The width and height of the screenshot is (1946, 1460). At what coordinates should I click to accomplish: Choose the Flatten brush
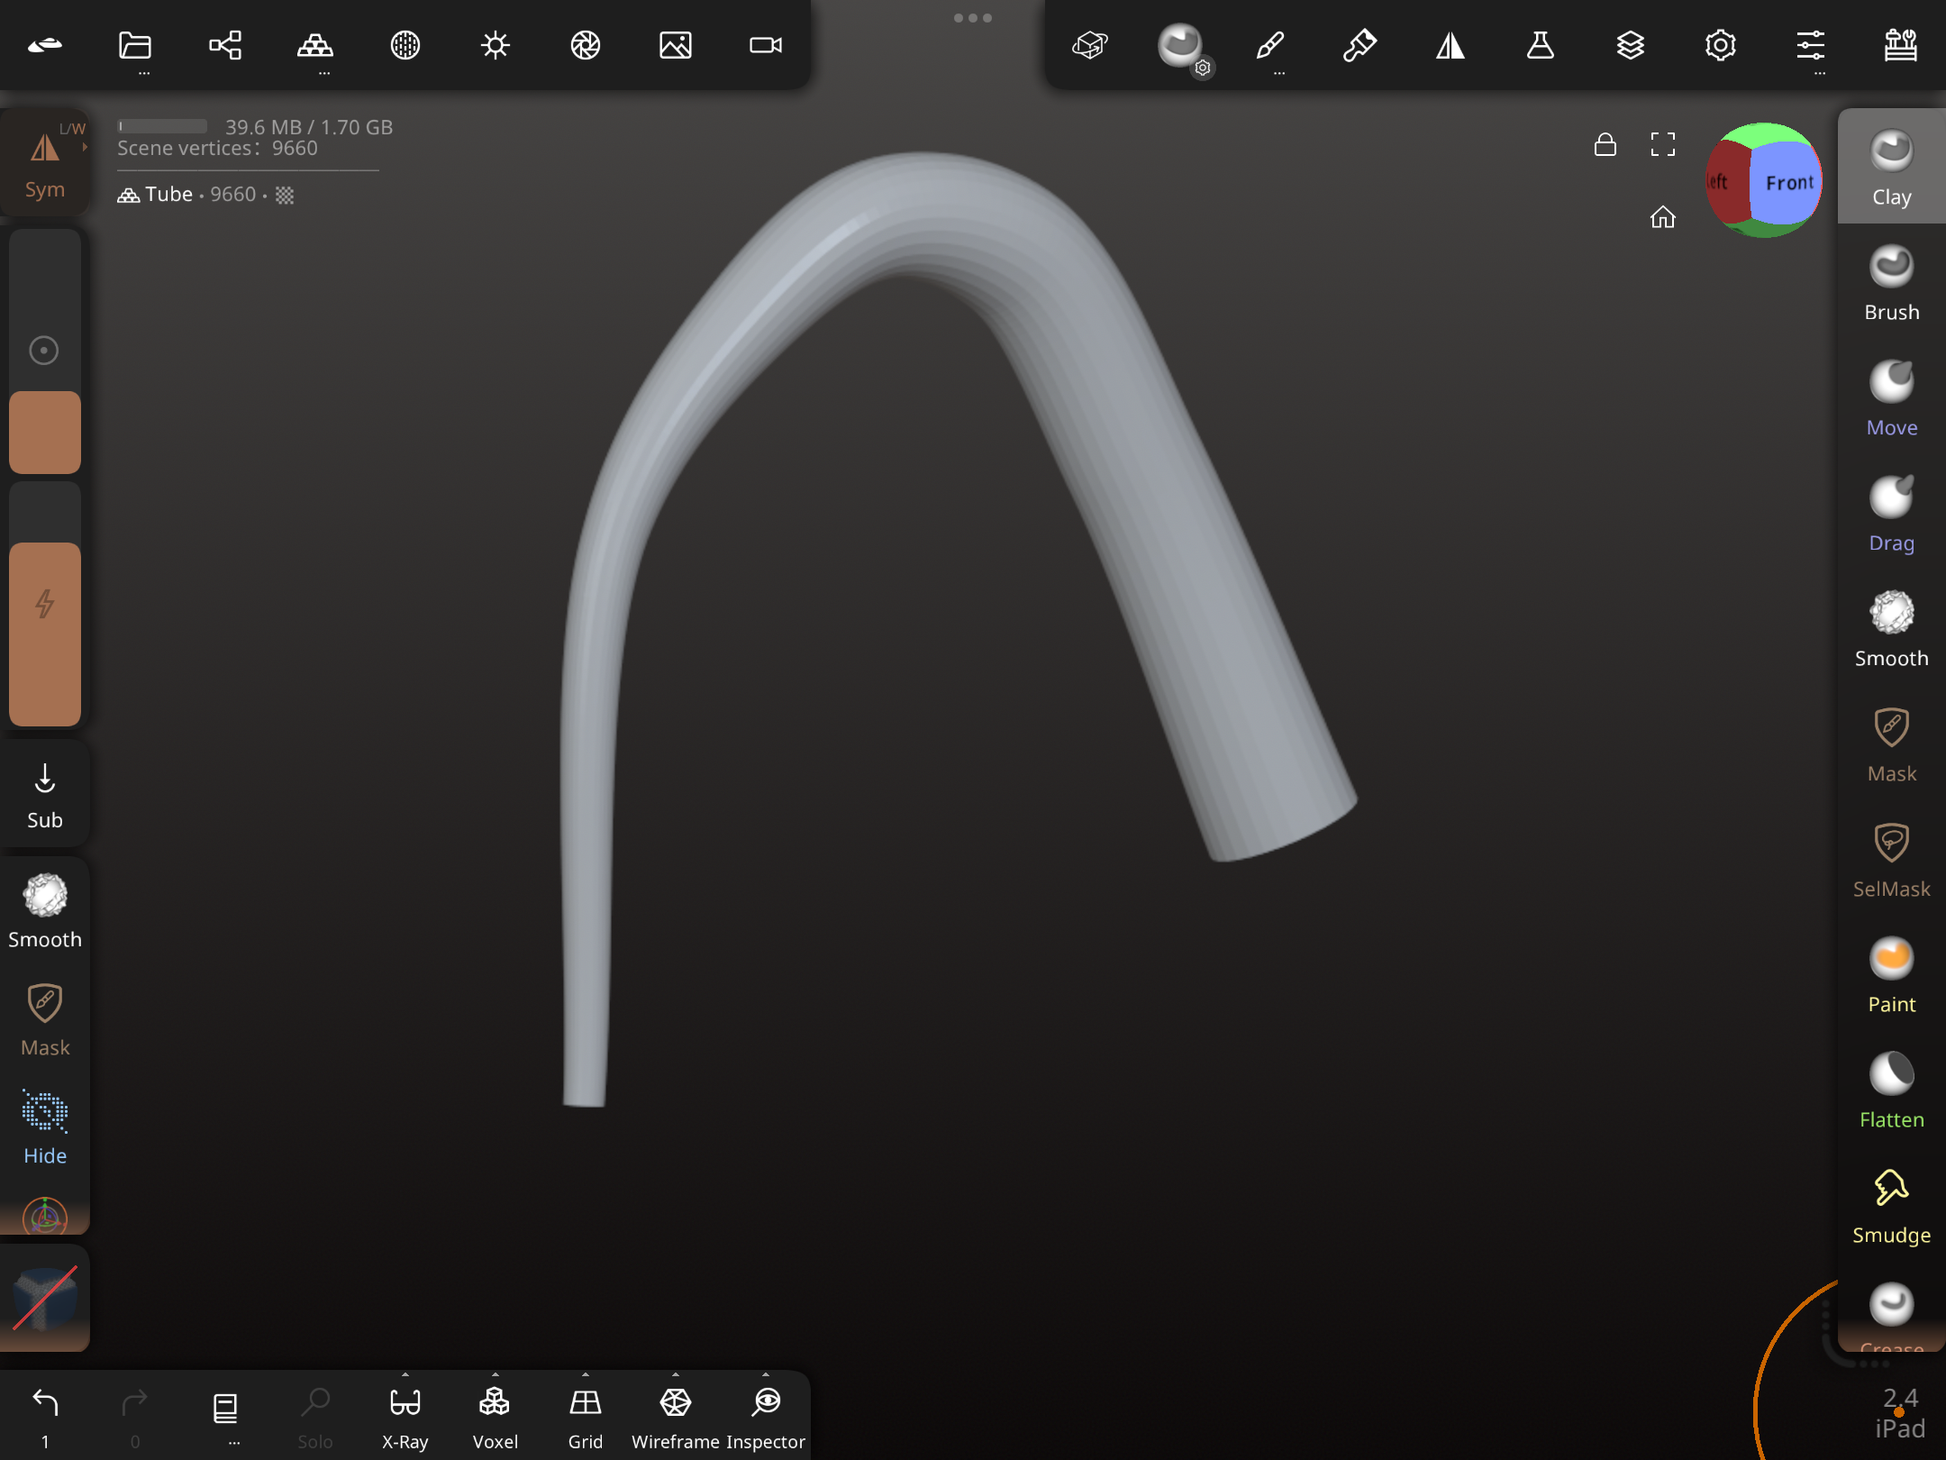click(x=1890, y=1090)
